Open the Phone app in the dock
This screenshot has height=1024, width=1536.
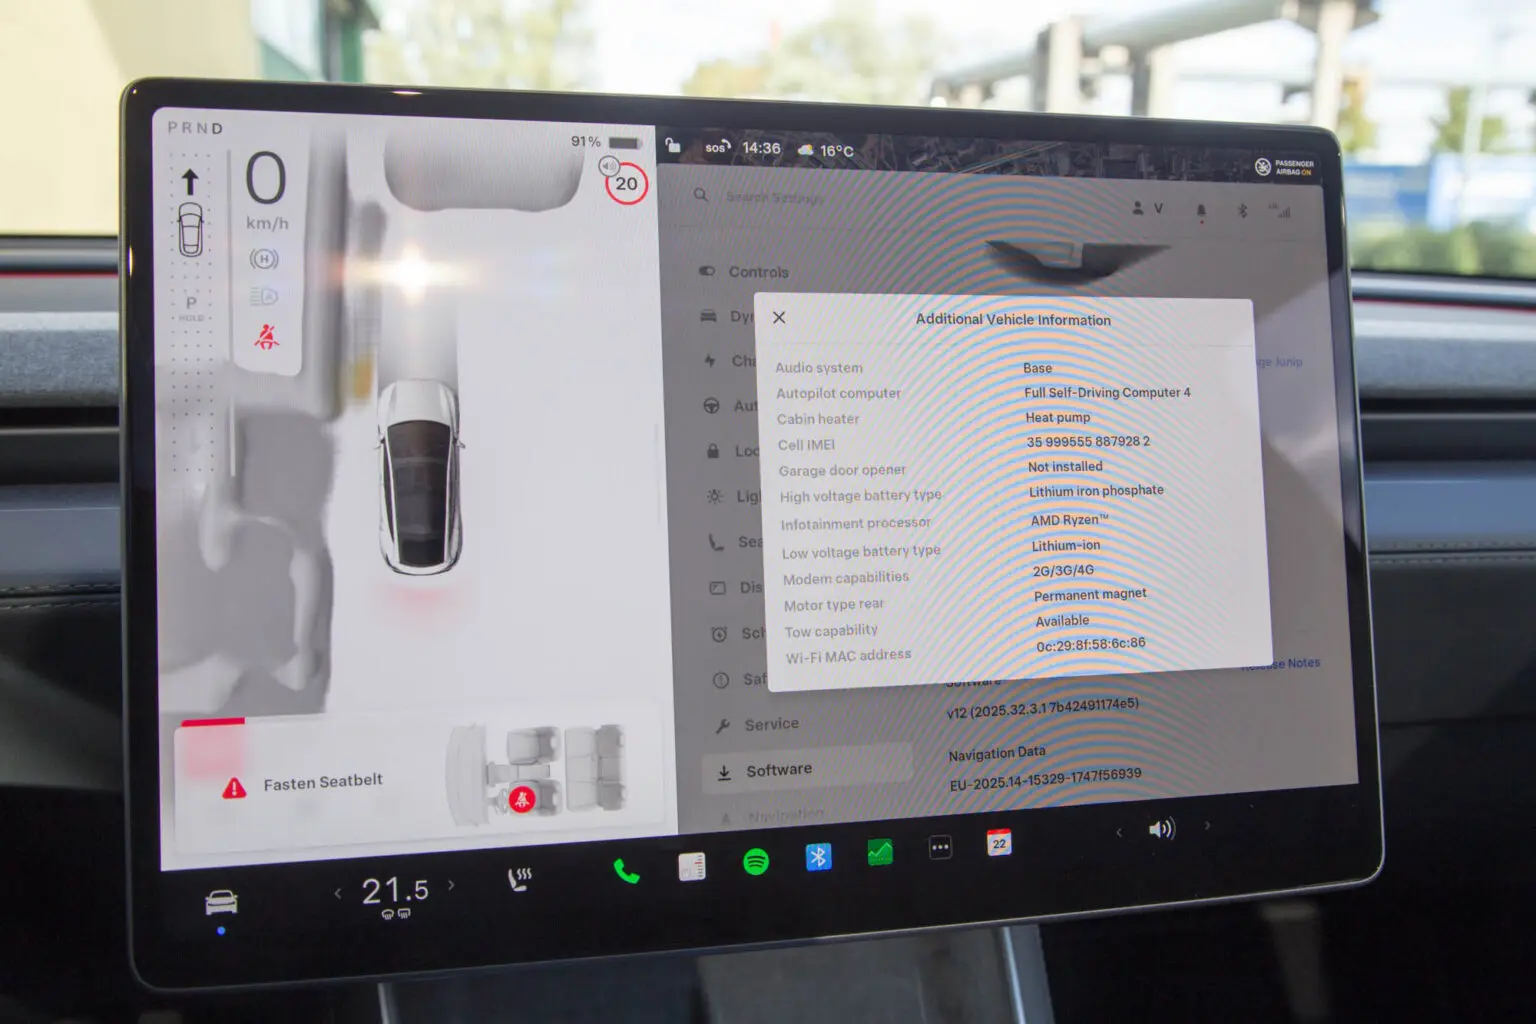[627, 871]
